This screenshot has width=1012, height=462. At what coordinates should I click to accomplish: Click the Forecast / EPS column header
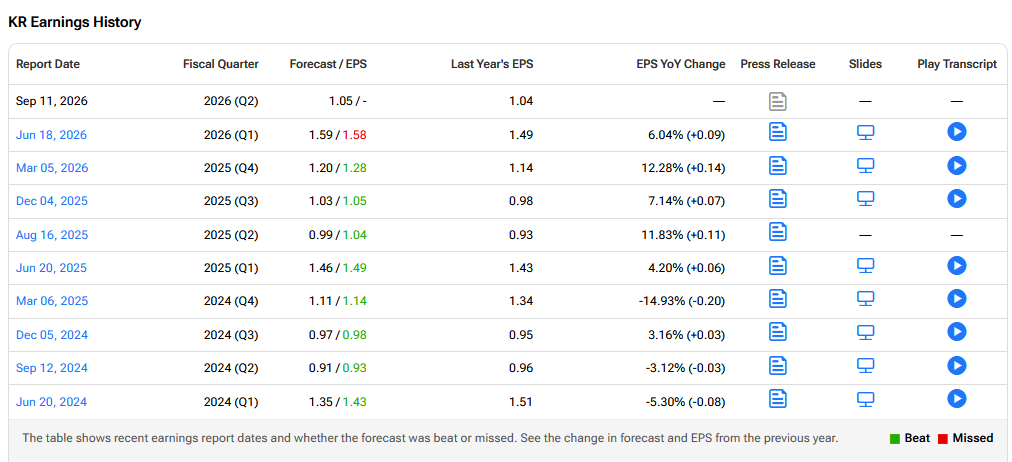tap(328, 64)
